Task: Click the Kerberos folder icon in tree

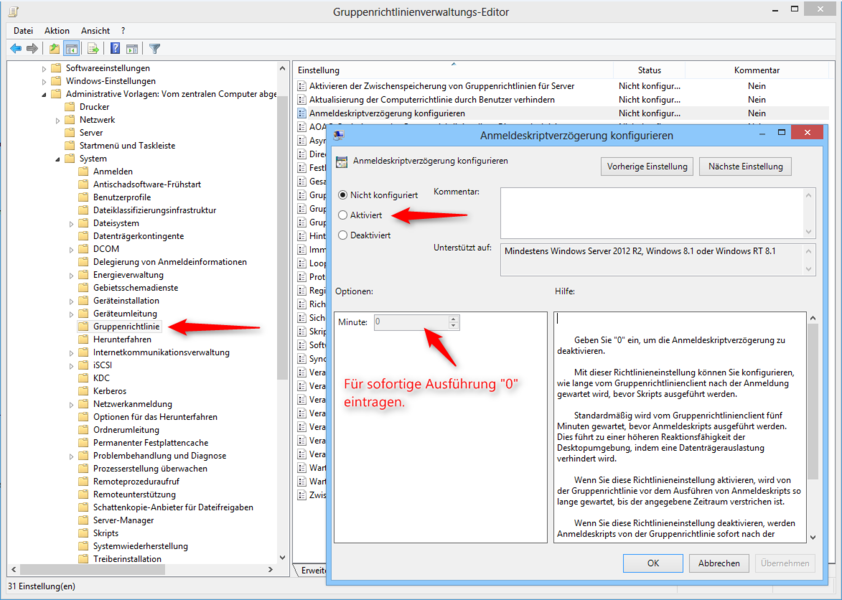Action: tap(84, 391)
